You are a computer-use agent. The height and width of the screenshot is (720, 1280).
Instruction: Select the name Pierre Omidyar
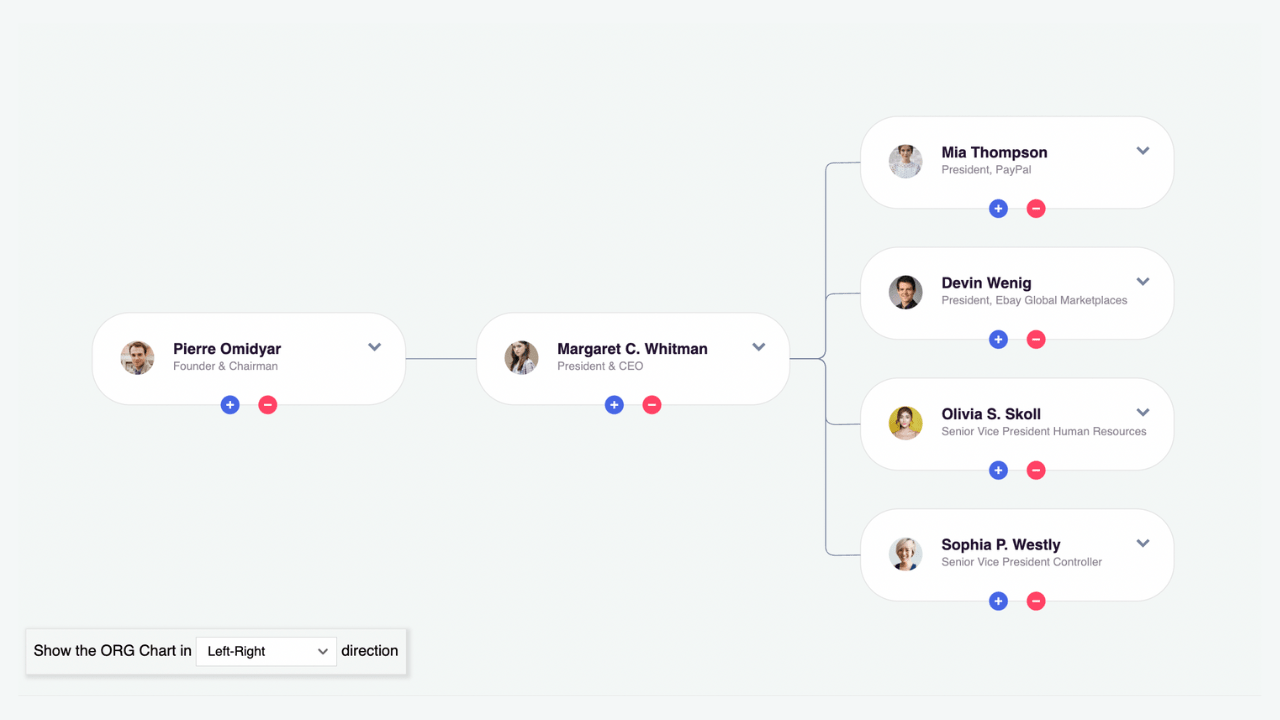tap(227, 349)
